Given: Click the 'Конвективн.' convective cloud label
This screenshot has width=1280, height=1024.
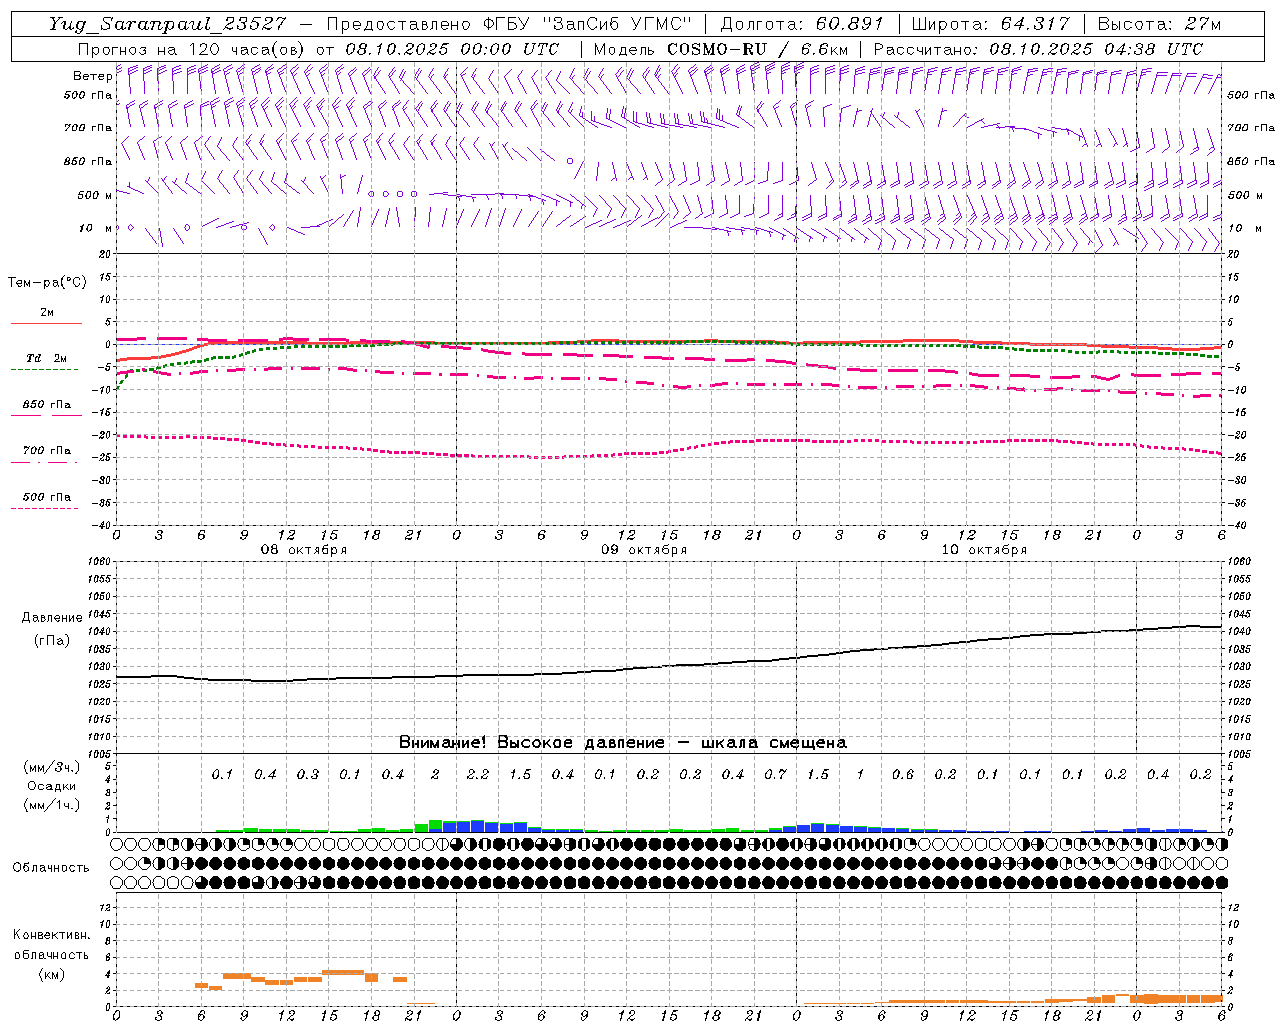Looking at the screenshot, I should (51, 935).
